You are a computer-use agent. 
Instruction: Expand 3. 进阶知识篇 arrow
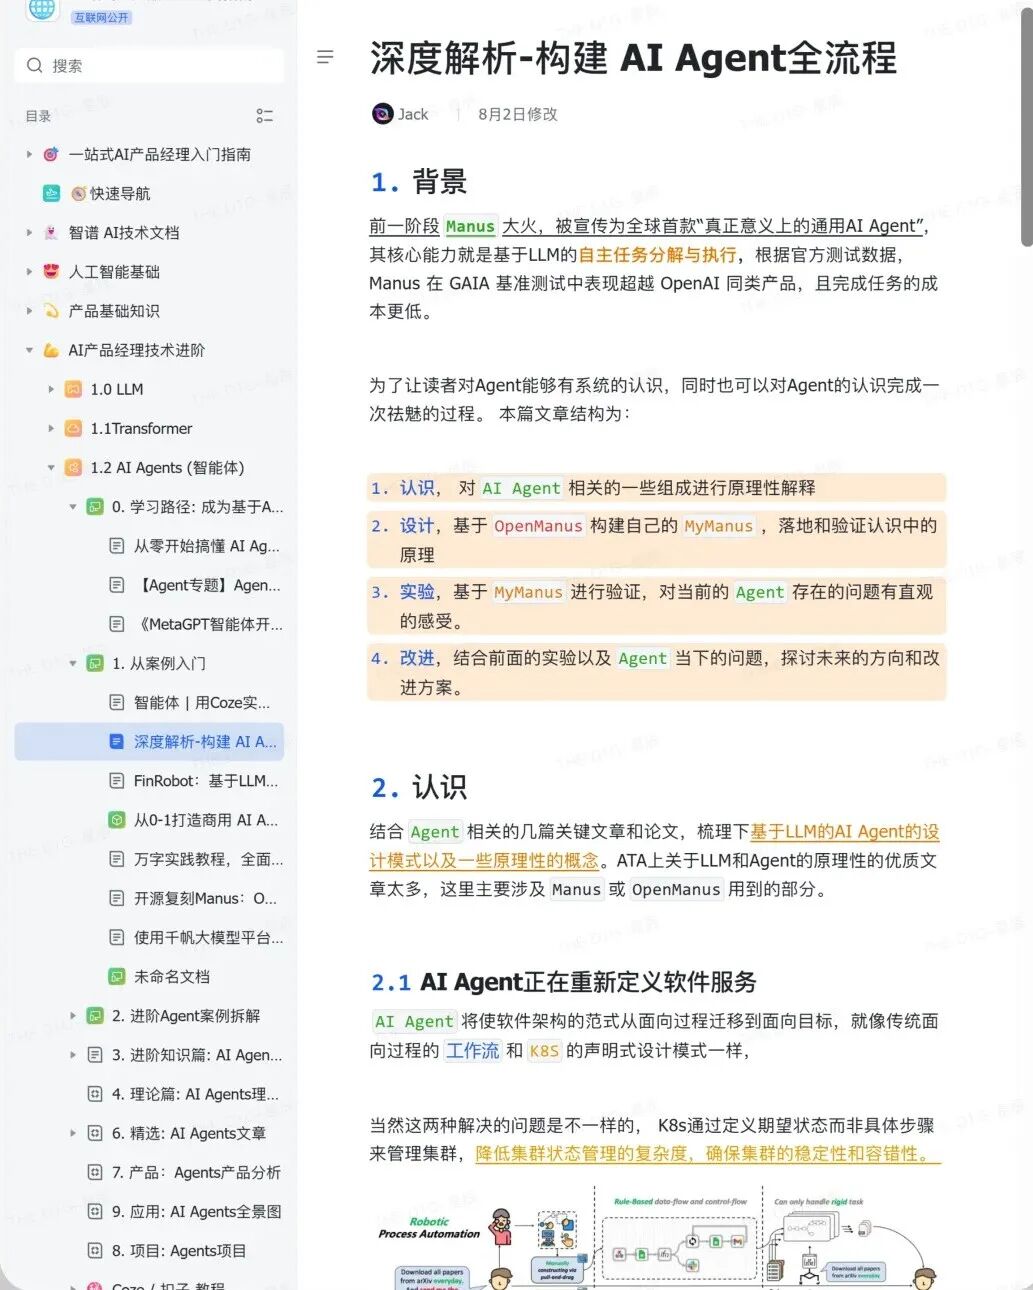click(x=73, y=1054)
